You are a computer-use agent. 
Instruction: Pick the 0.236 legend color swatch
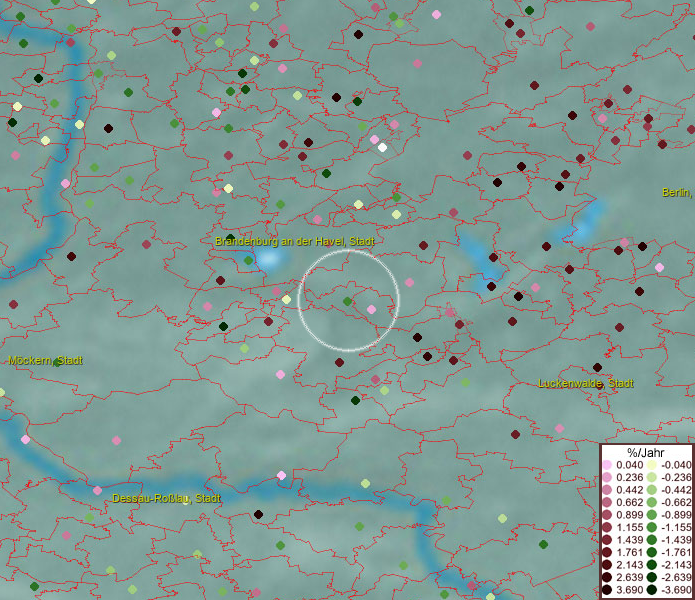pos(607,477)
